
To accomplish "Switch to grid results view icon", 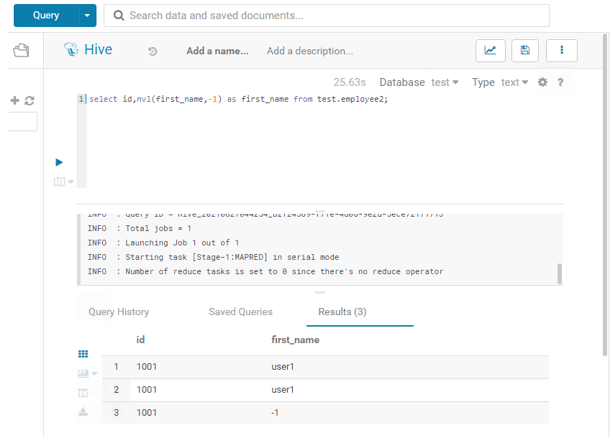I will pos(83,354).
